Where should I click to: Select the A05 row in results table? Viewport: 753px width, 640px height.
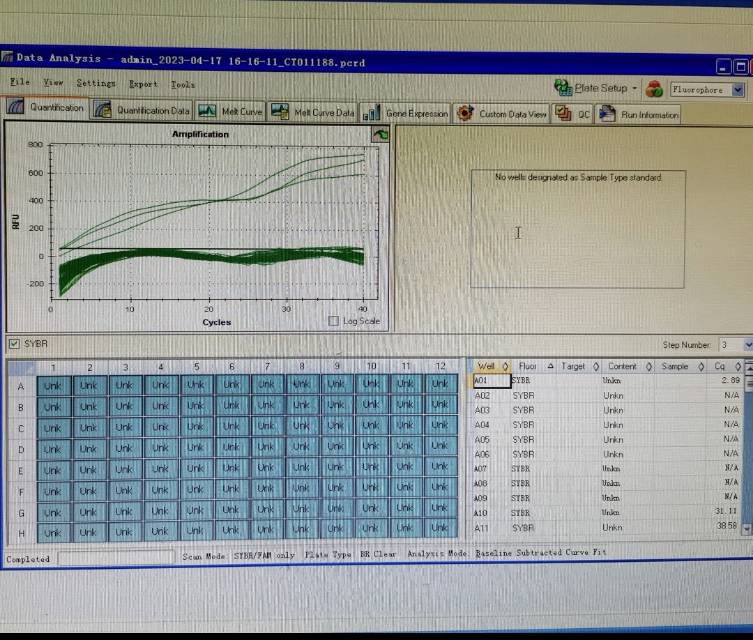coord(607,439)
